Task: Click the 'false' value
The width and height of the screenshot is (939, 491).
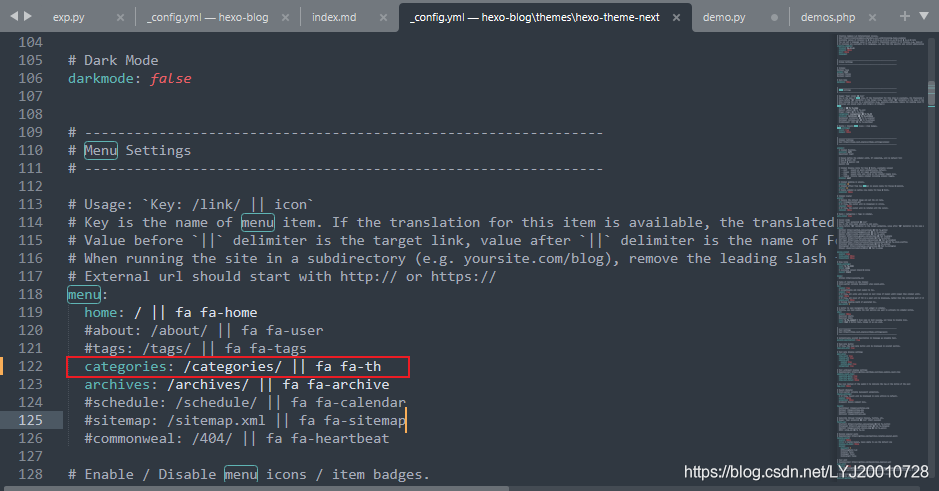Action: 171,78
